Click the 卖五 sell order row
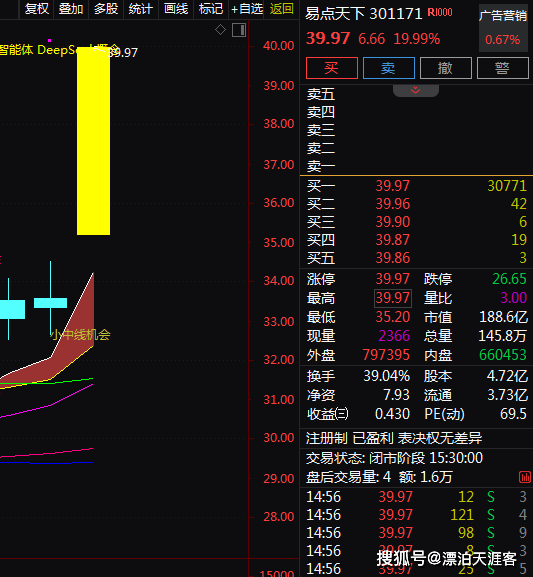The width and height of the screenshot is (533, 577). pyautogui.click(x=417, y=95)
